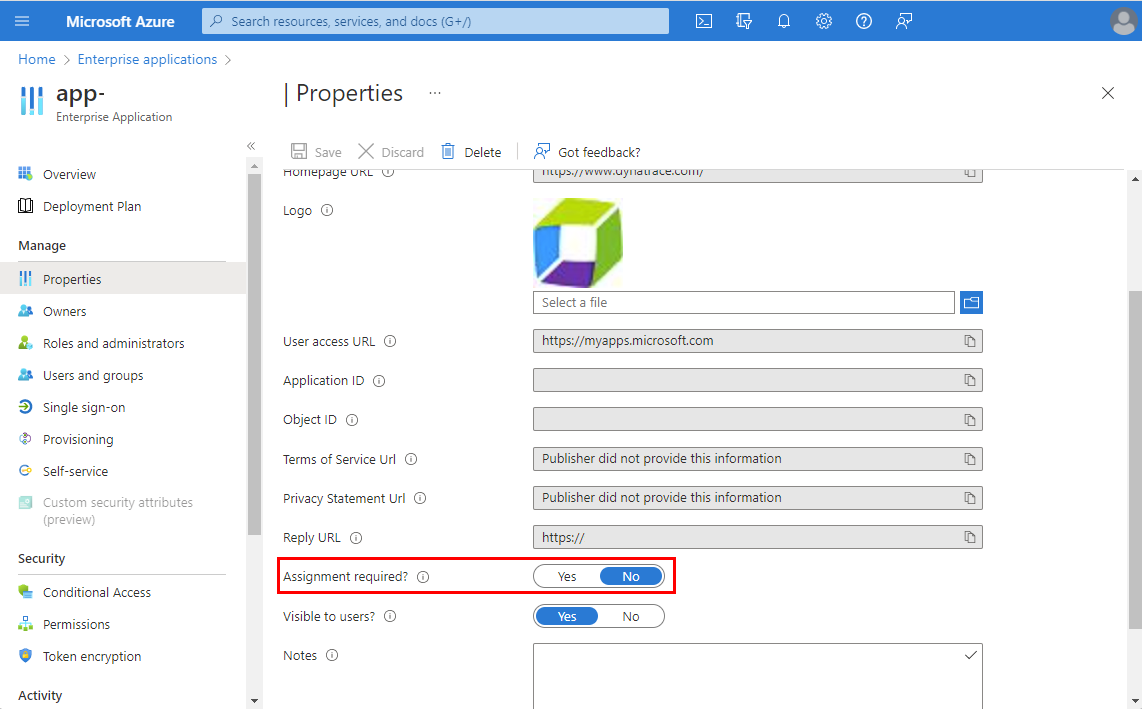Show info tooltip for Terms of Service Url
Viewport: 1142px width, 709px height.
coord(411,459)
